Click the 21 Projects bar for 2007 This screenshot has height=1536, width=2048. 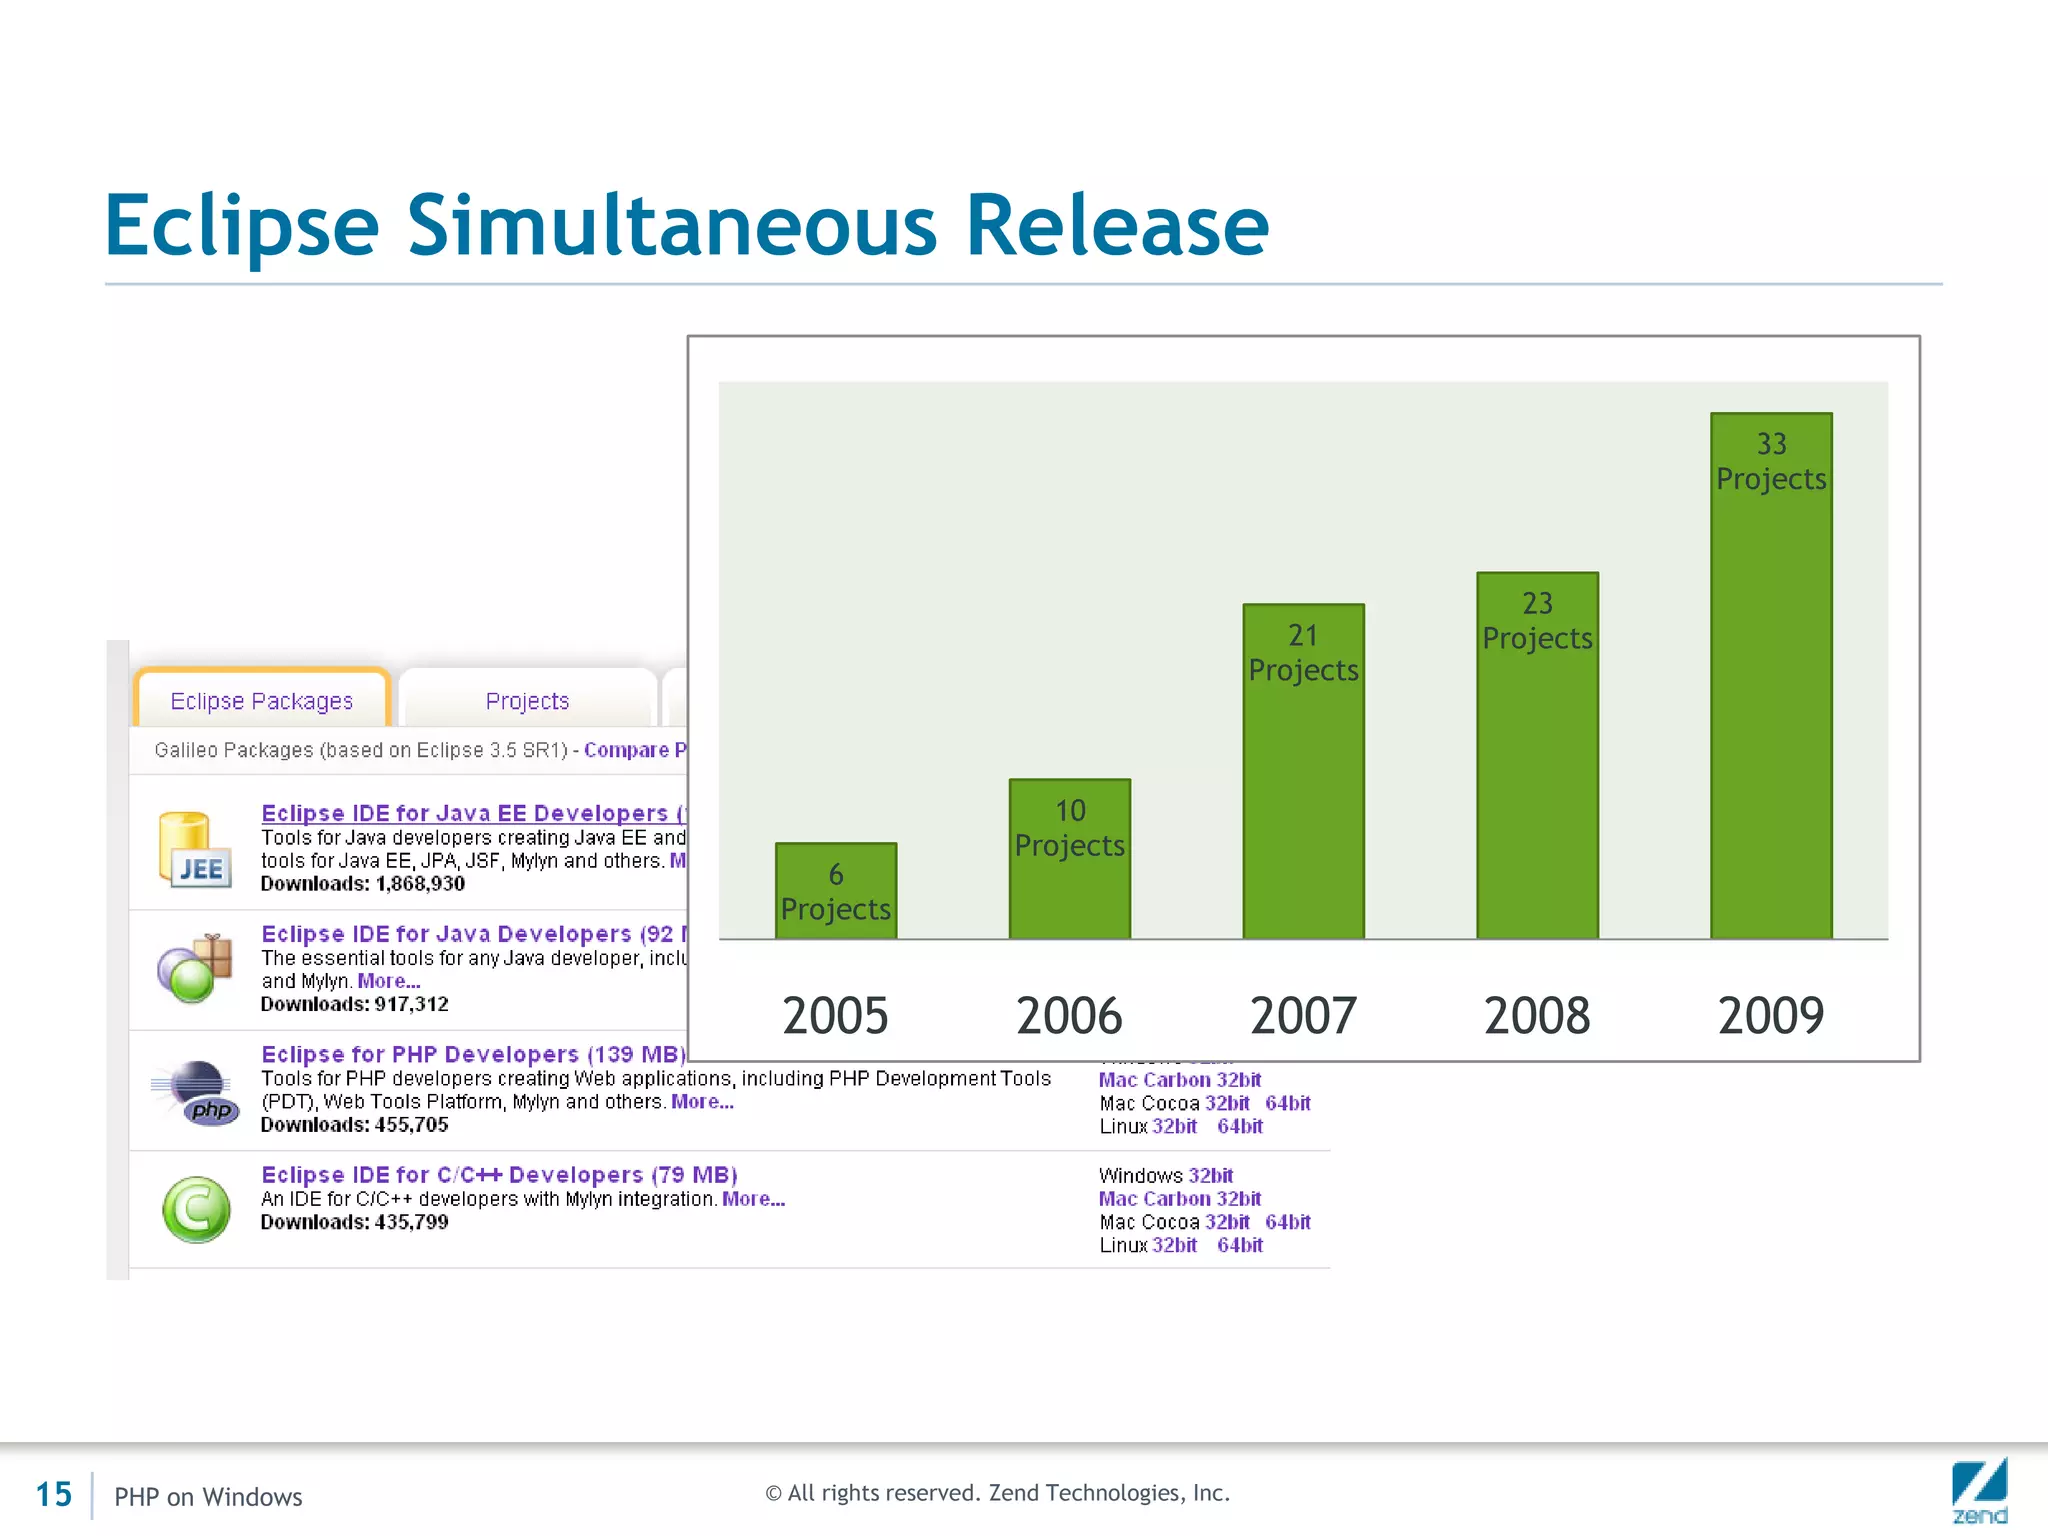(1304, 771)
